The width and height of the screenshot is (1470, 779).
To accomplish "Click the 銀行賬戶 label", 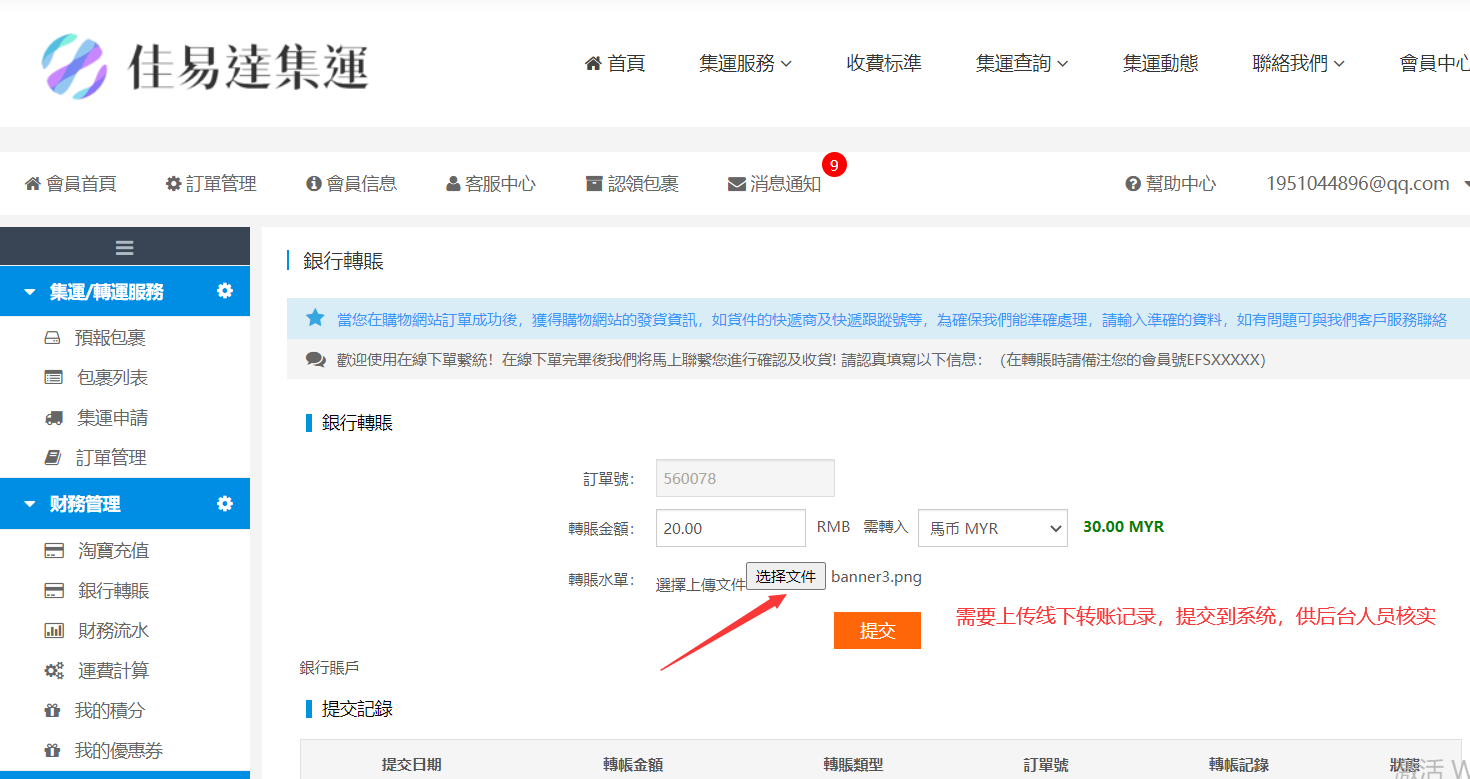I will point(329,667).
